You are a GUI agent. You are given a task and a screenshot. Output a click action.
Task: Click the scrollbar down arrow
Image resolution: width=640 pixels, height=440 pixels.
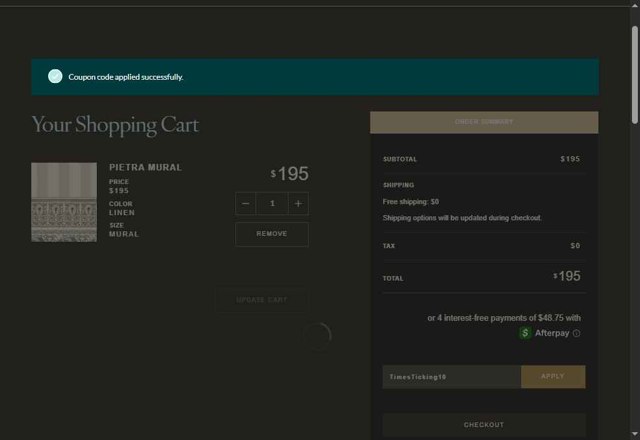point(635,433)
